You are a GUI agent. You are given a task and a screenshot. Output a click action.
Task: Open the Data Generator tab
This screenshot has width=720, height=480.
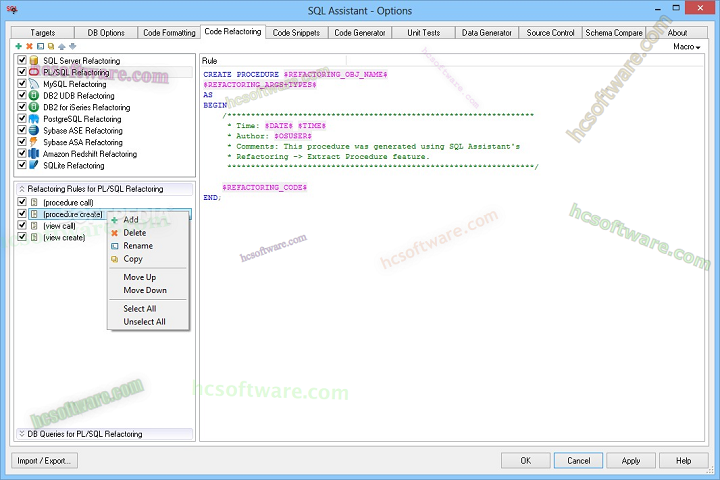coord(487,33)
